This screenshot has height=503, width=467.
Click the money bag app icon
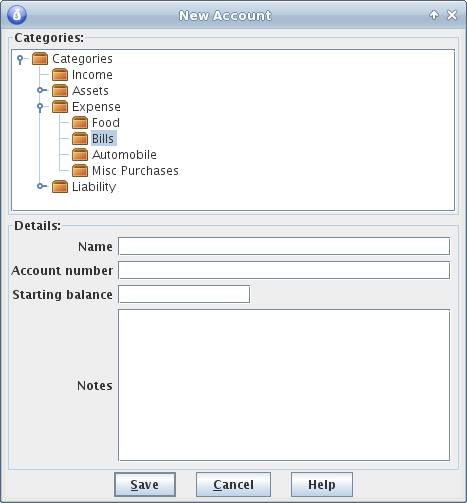click(x=17, y=15)
